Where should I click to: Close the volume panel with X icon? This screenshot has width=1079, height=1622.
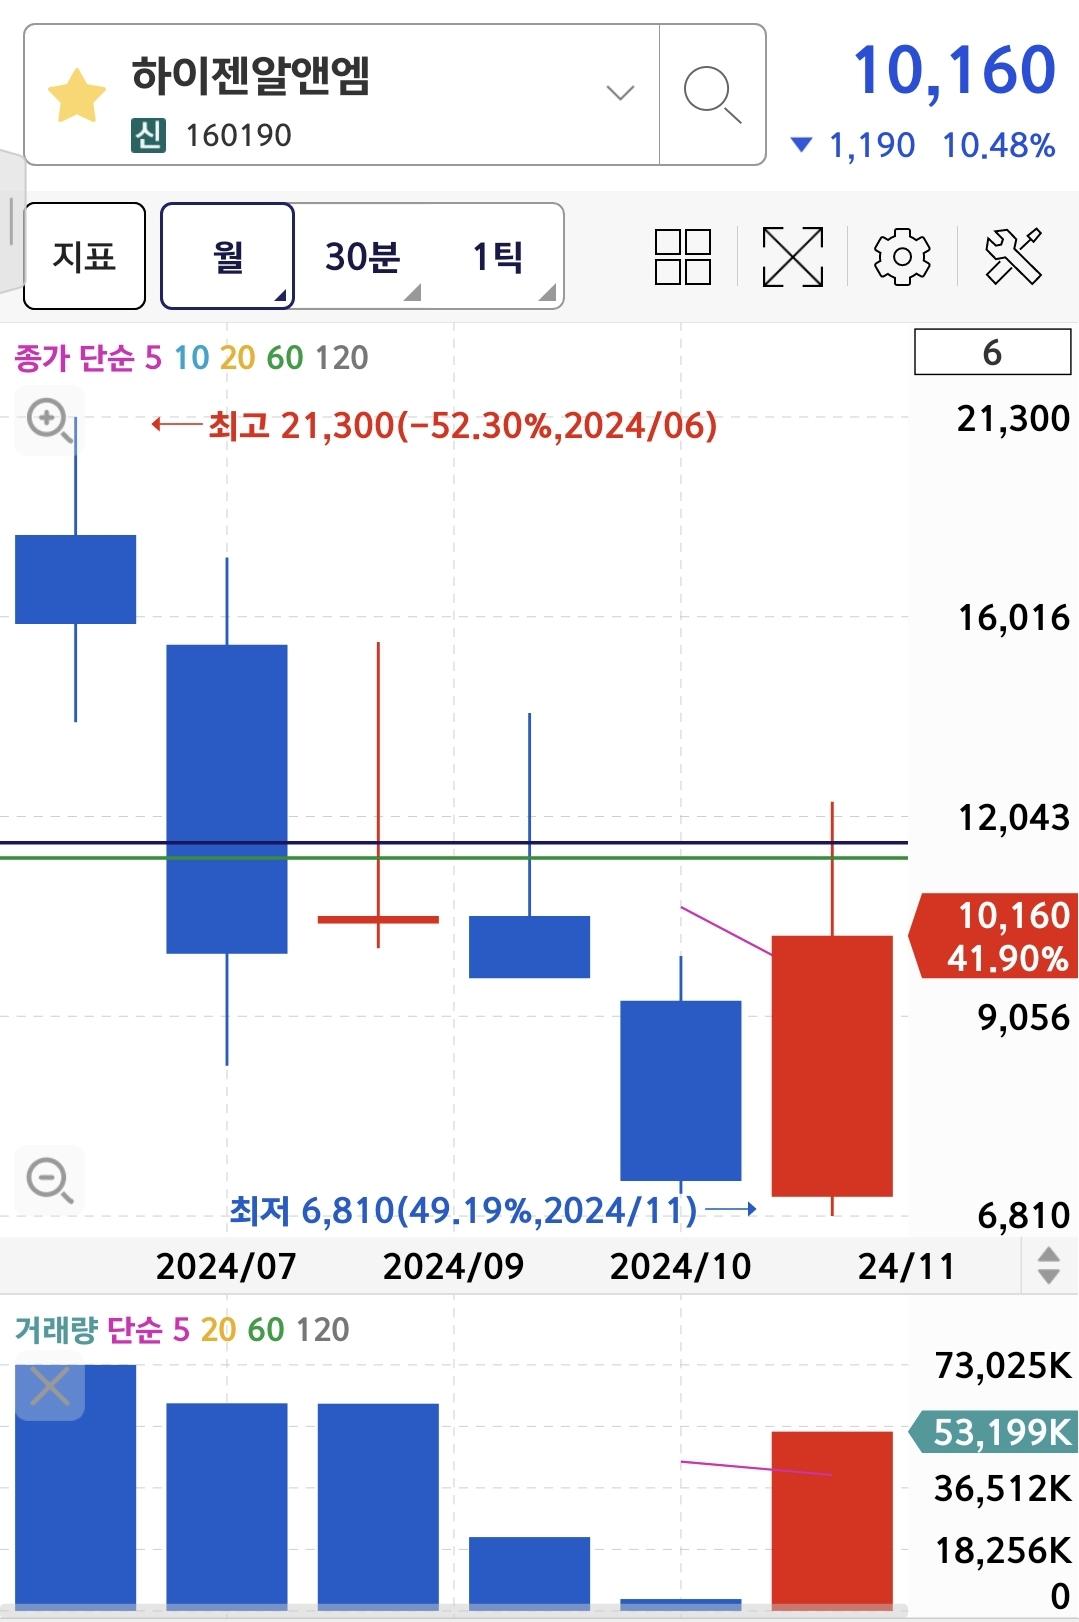pos(50,1387)
